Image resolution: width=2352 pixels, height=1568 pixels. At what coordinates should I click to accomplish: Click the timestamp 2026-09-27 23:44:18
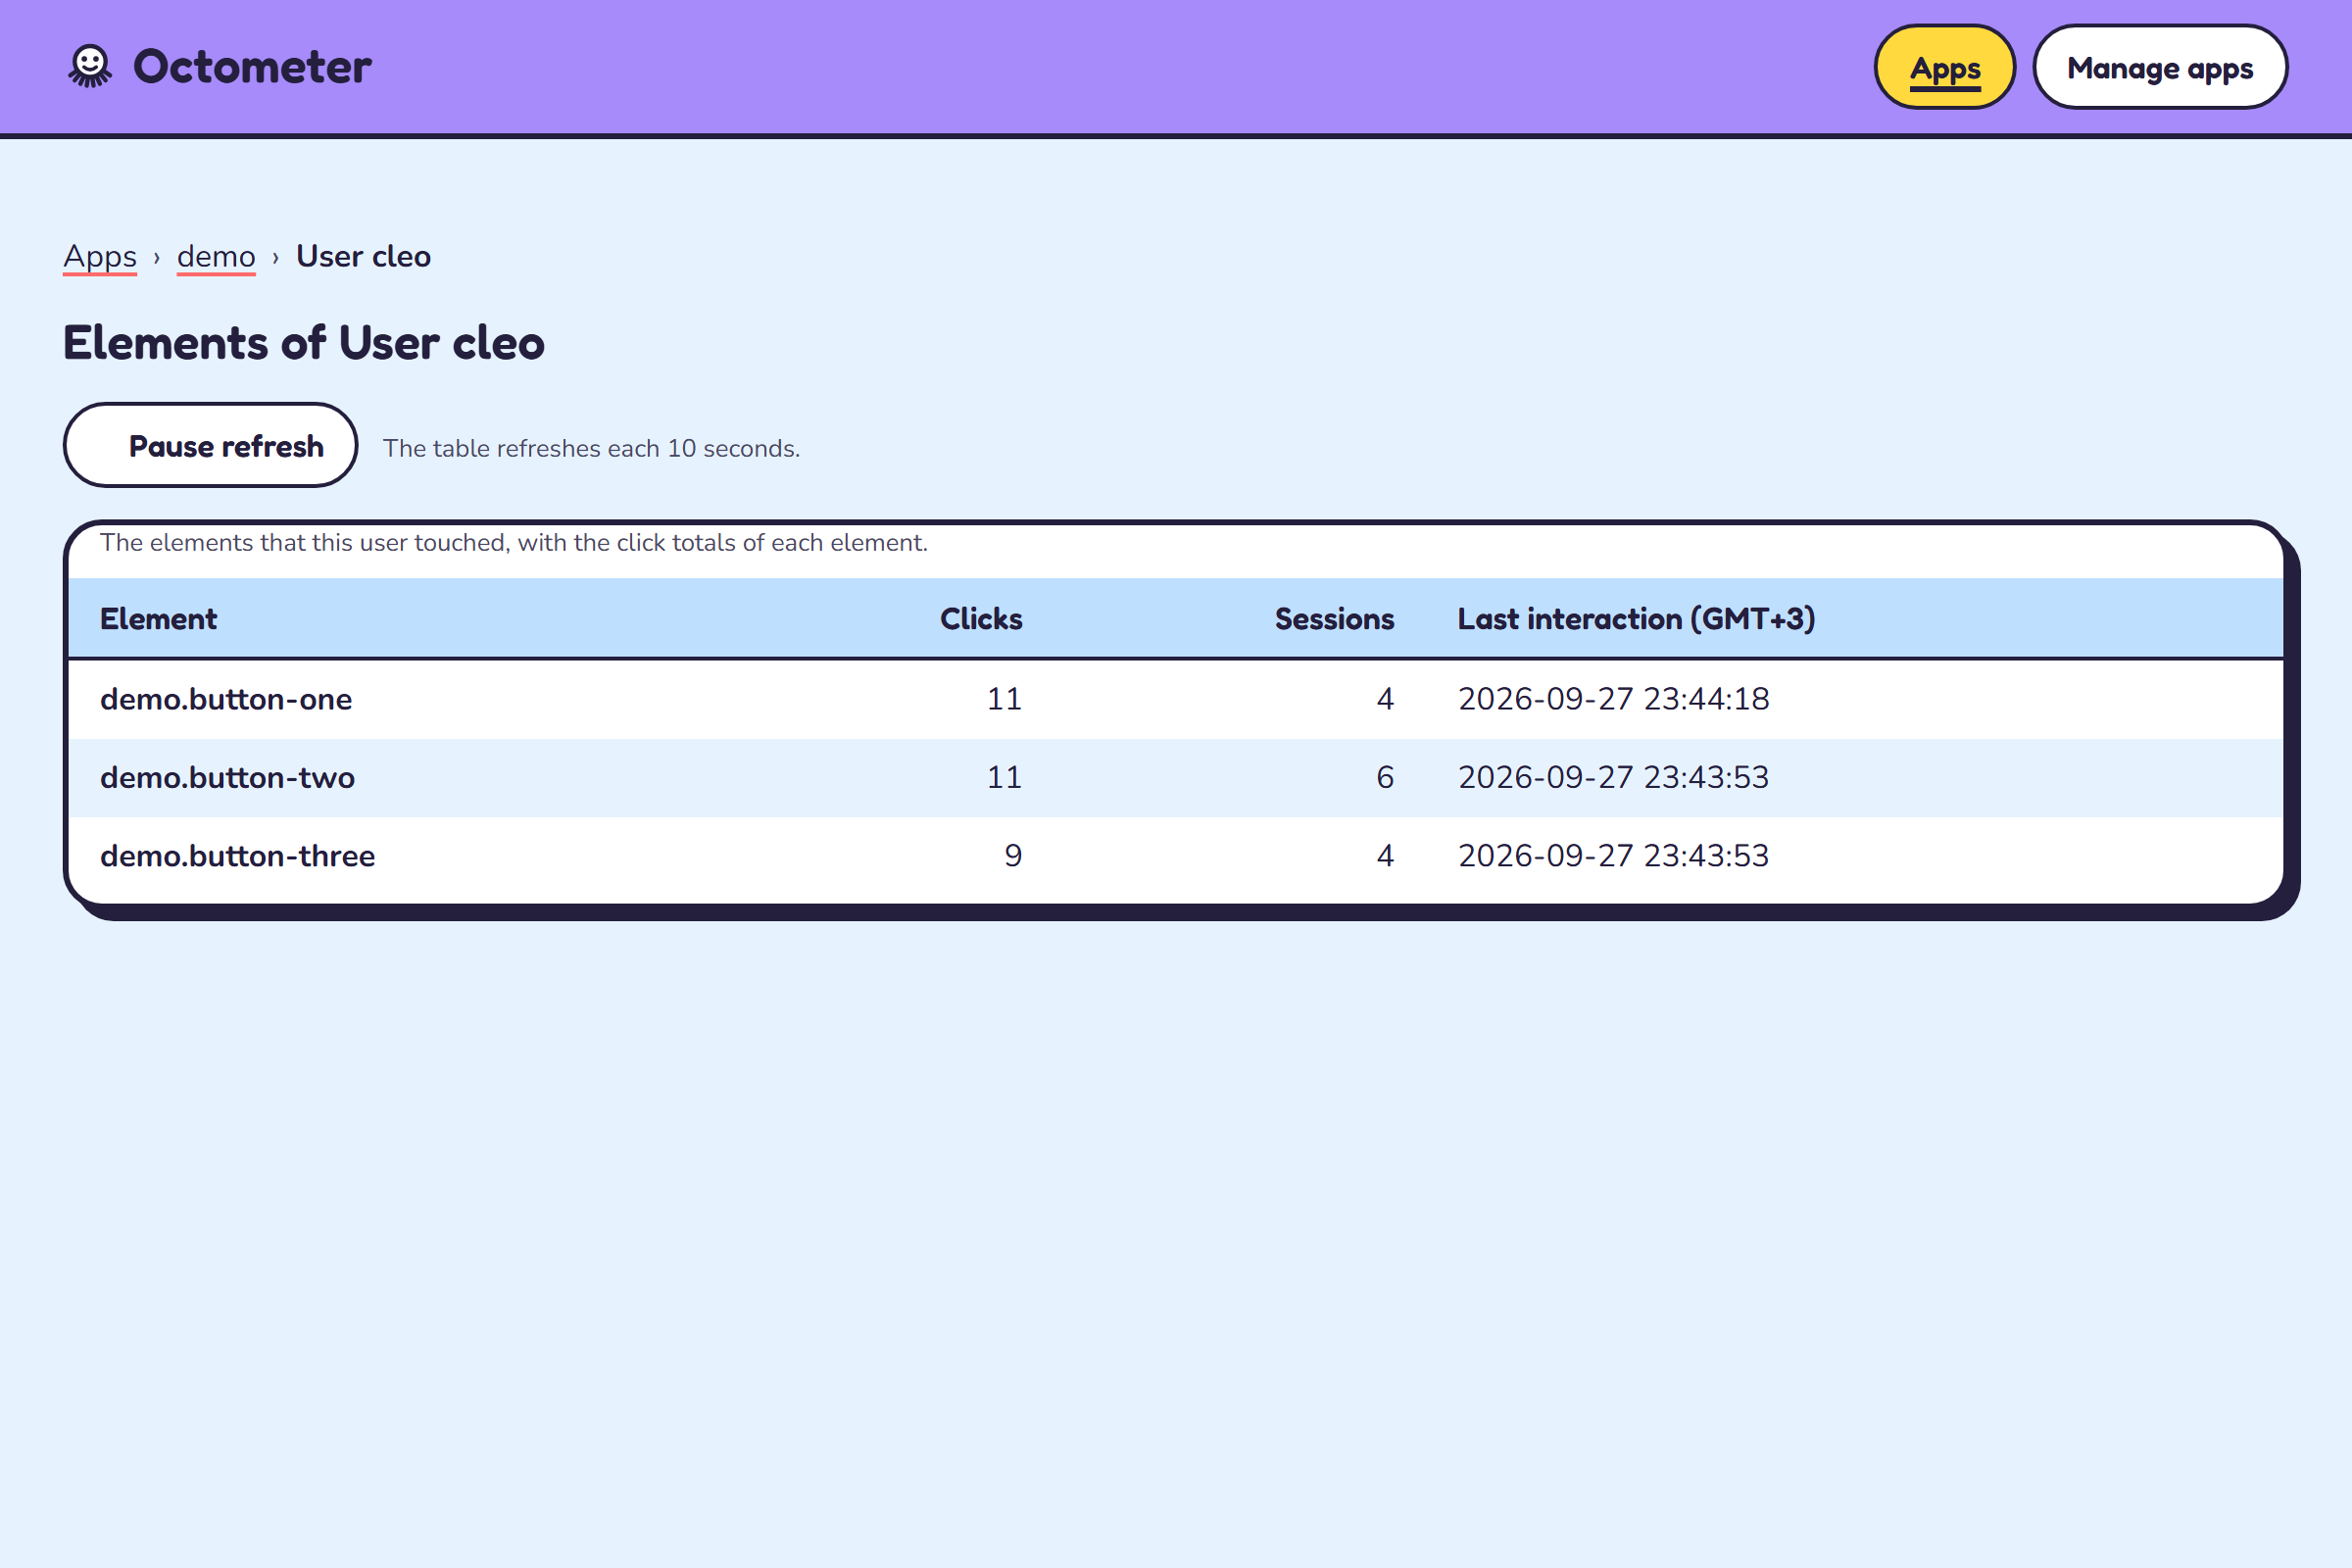coord(1613,699)
